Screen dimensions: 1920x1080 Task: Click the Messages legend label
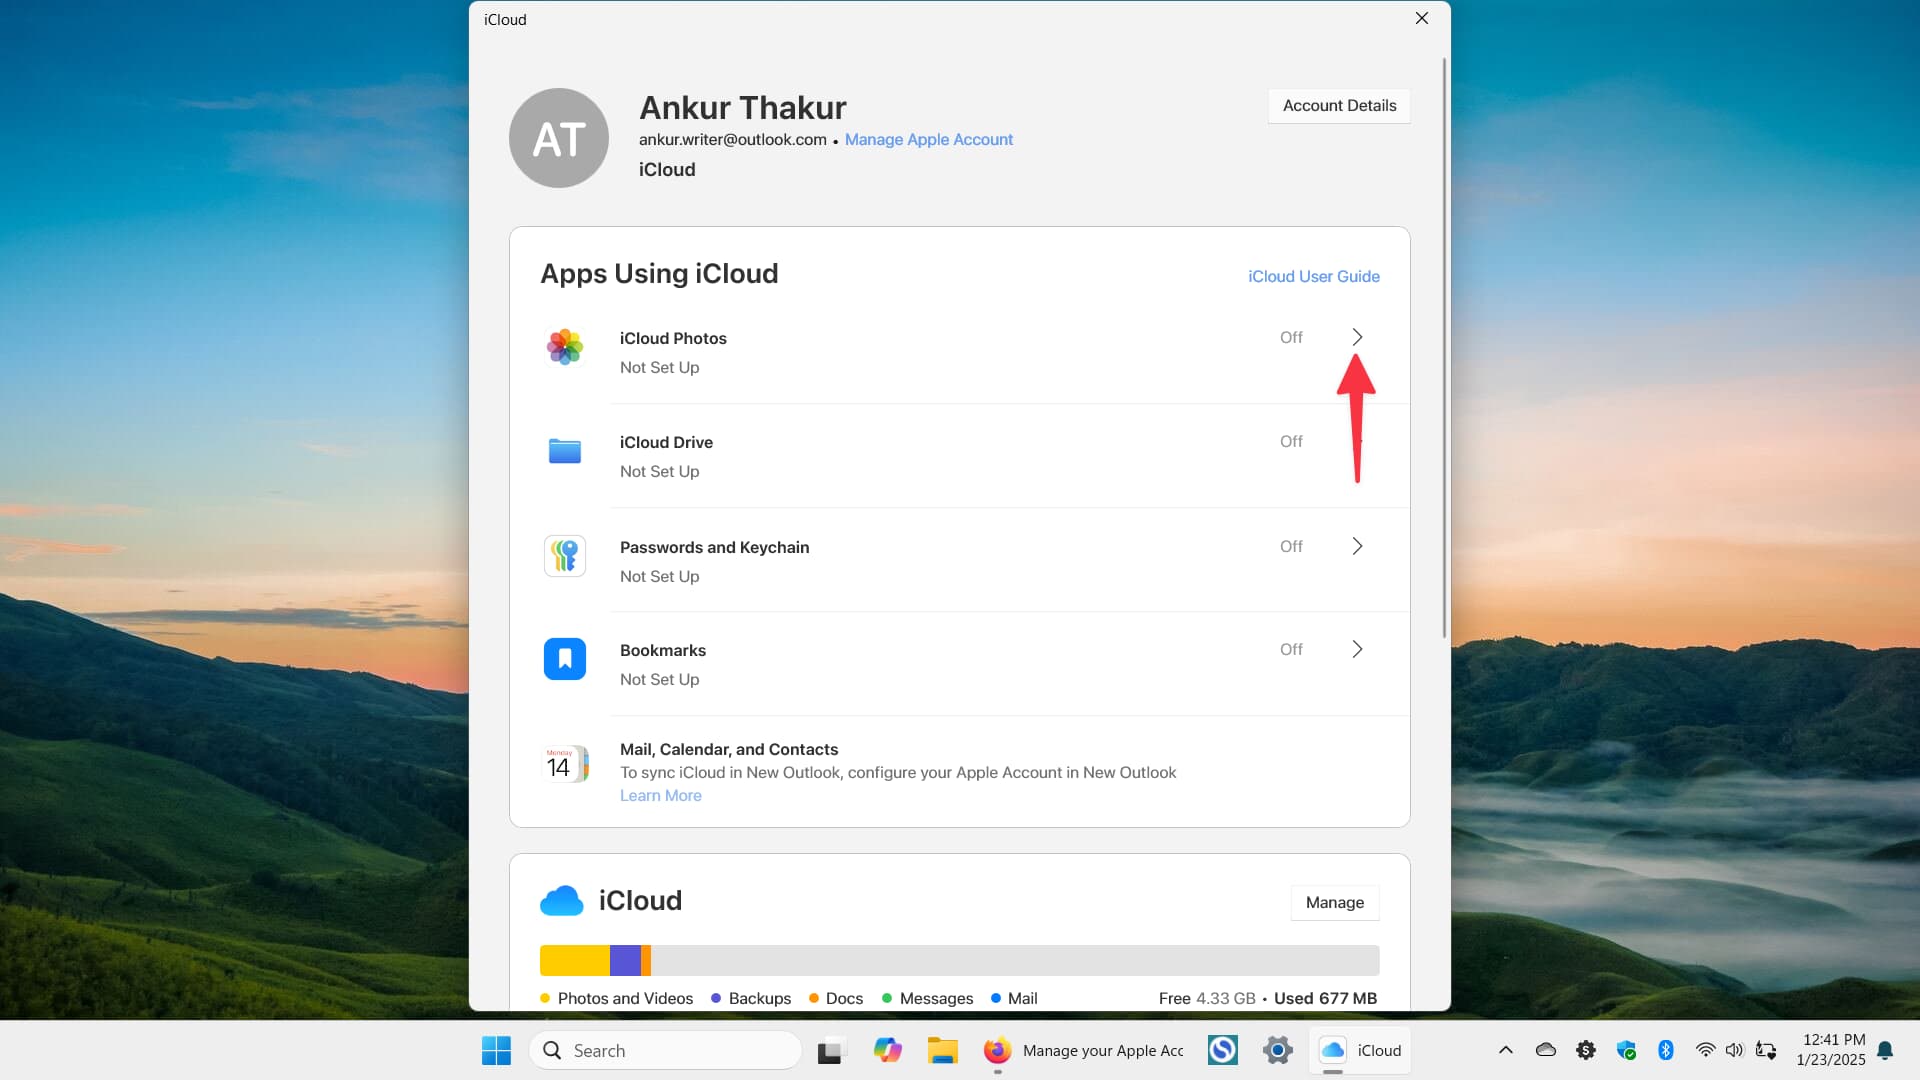tap(936, 998)
